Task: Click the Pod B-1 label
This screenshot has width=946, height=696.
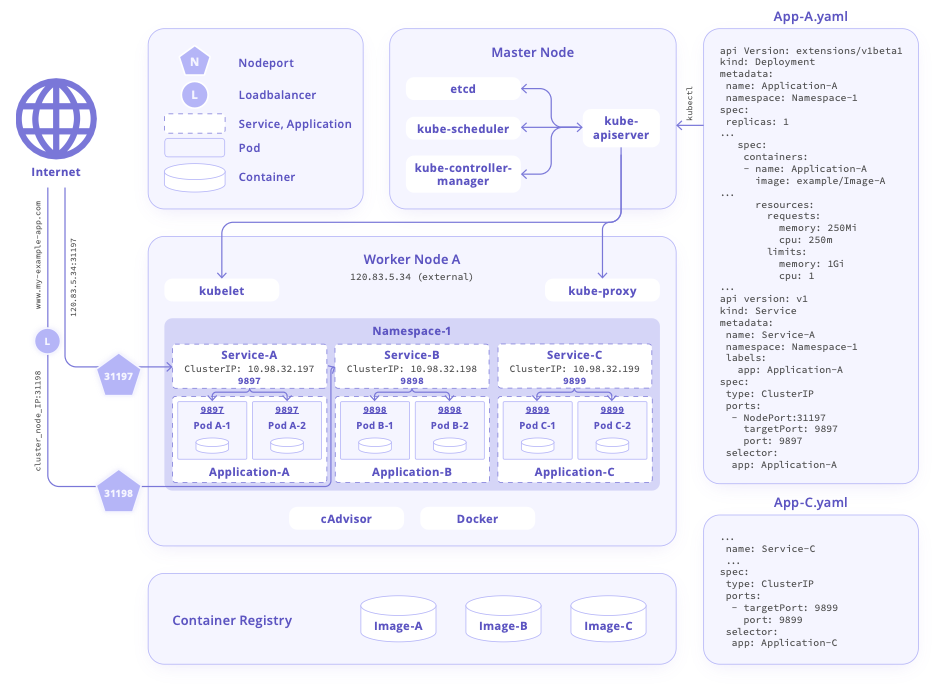Action: (375, 425)
